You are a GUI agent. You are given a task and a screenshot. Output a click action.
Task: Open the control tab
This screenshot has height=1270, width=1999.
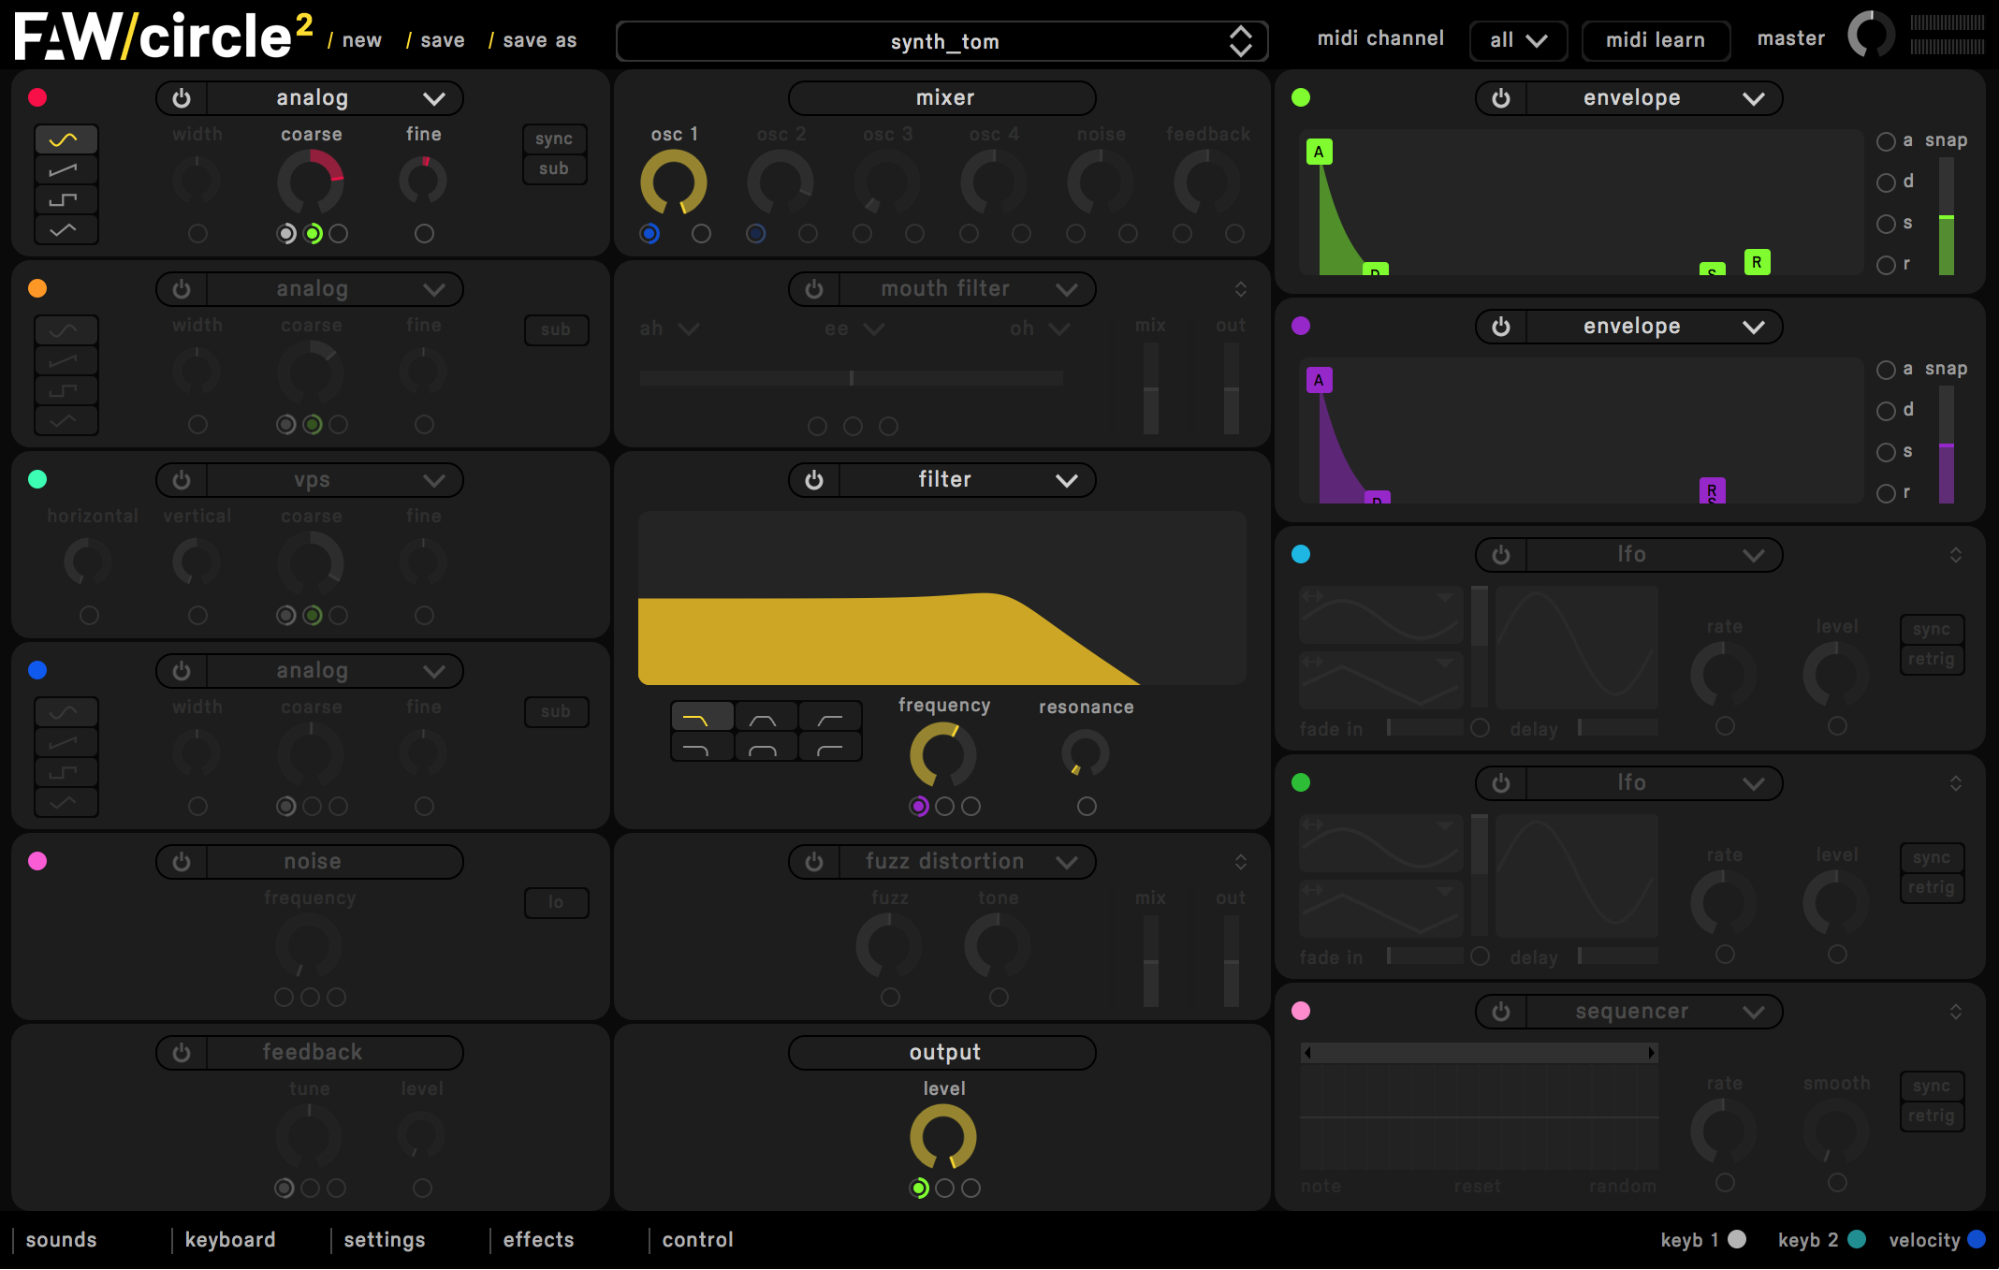point(698,1240)
